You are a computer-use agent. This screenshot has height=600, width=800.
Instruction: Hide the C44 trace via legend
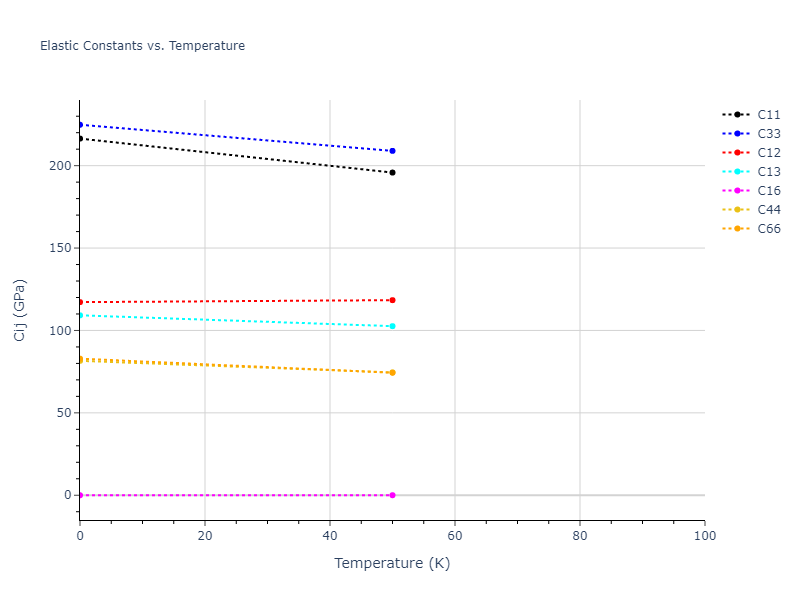click(x=768, y=210)
